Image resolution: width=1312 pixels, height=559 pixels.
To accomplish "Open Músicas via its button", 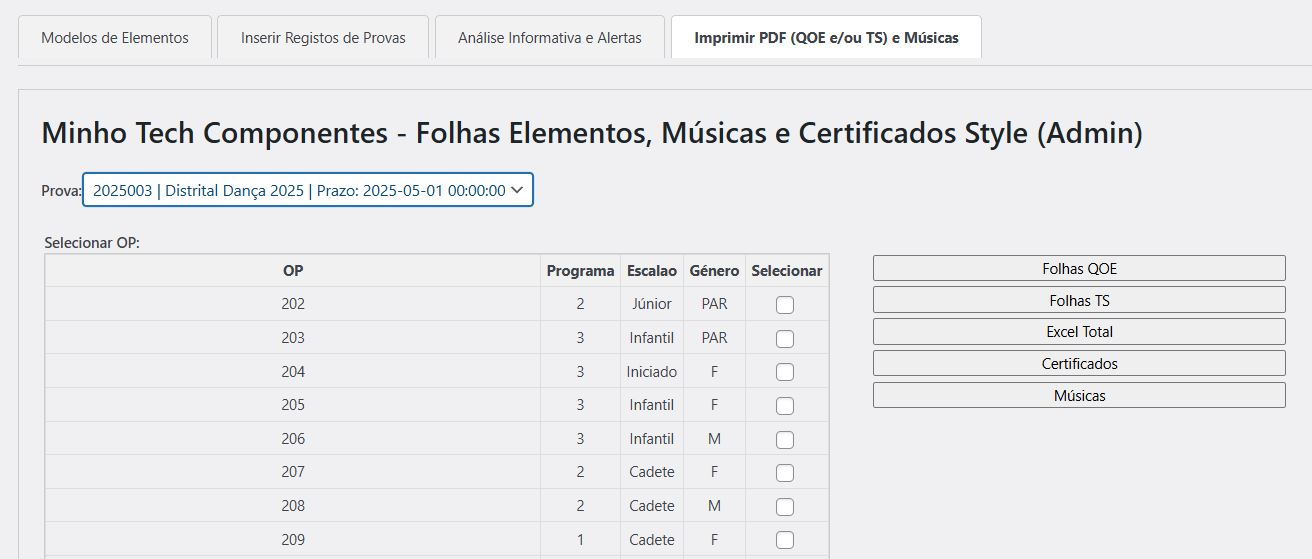I will click(x=1079, y=396).
